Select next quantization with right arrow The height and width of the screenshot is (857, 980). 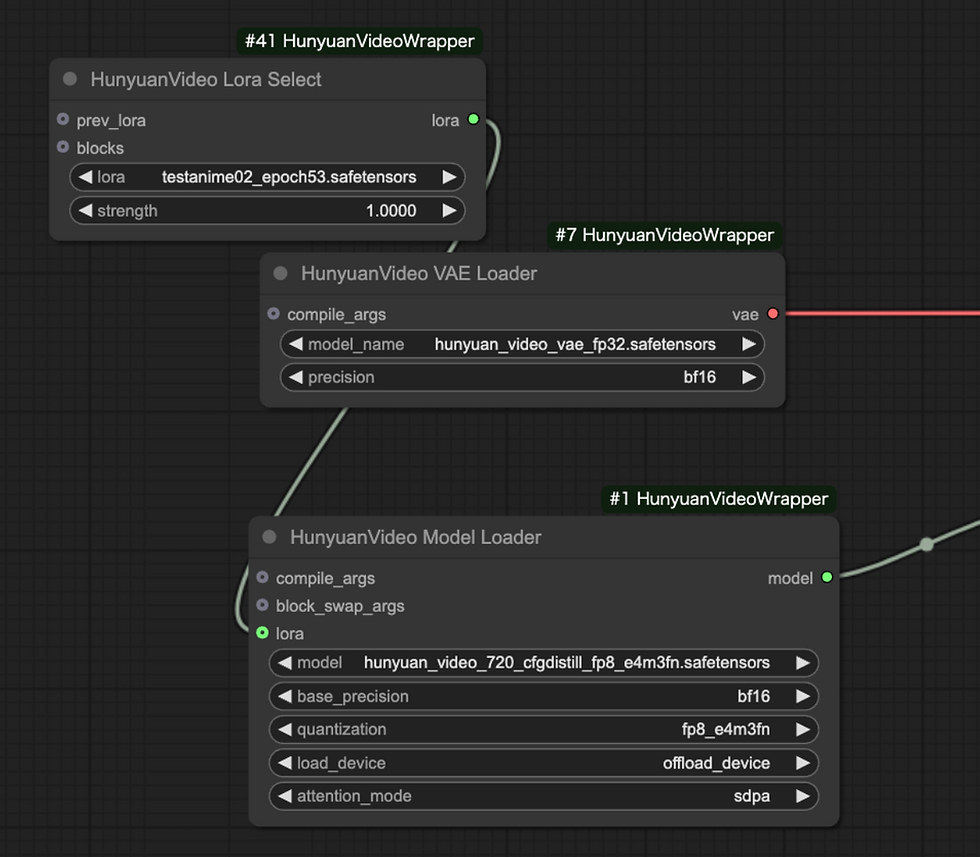point(802,729)
